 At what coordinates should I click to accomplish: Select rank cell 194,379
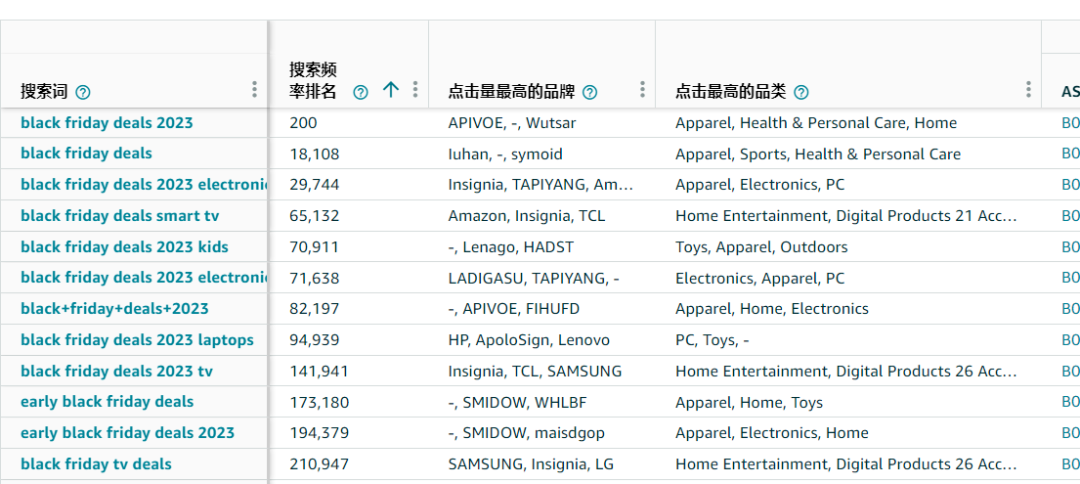pos(319,433)
